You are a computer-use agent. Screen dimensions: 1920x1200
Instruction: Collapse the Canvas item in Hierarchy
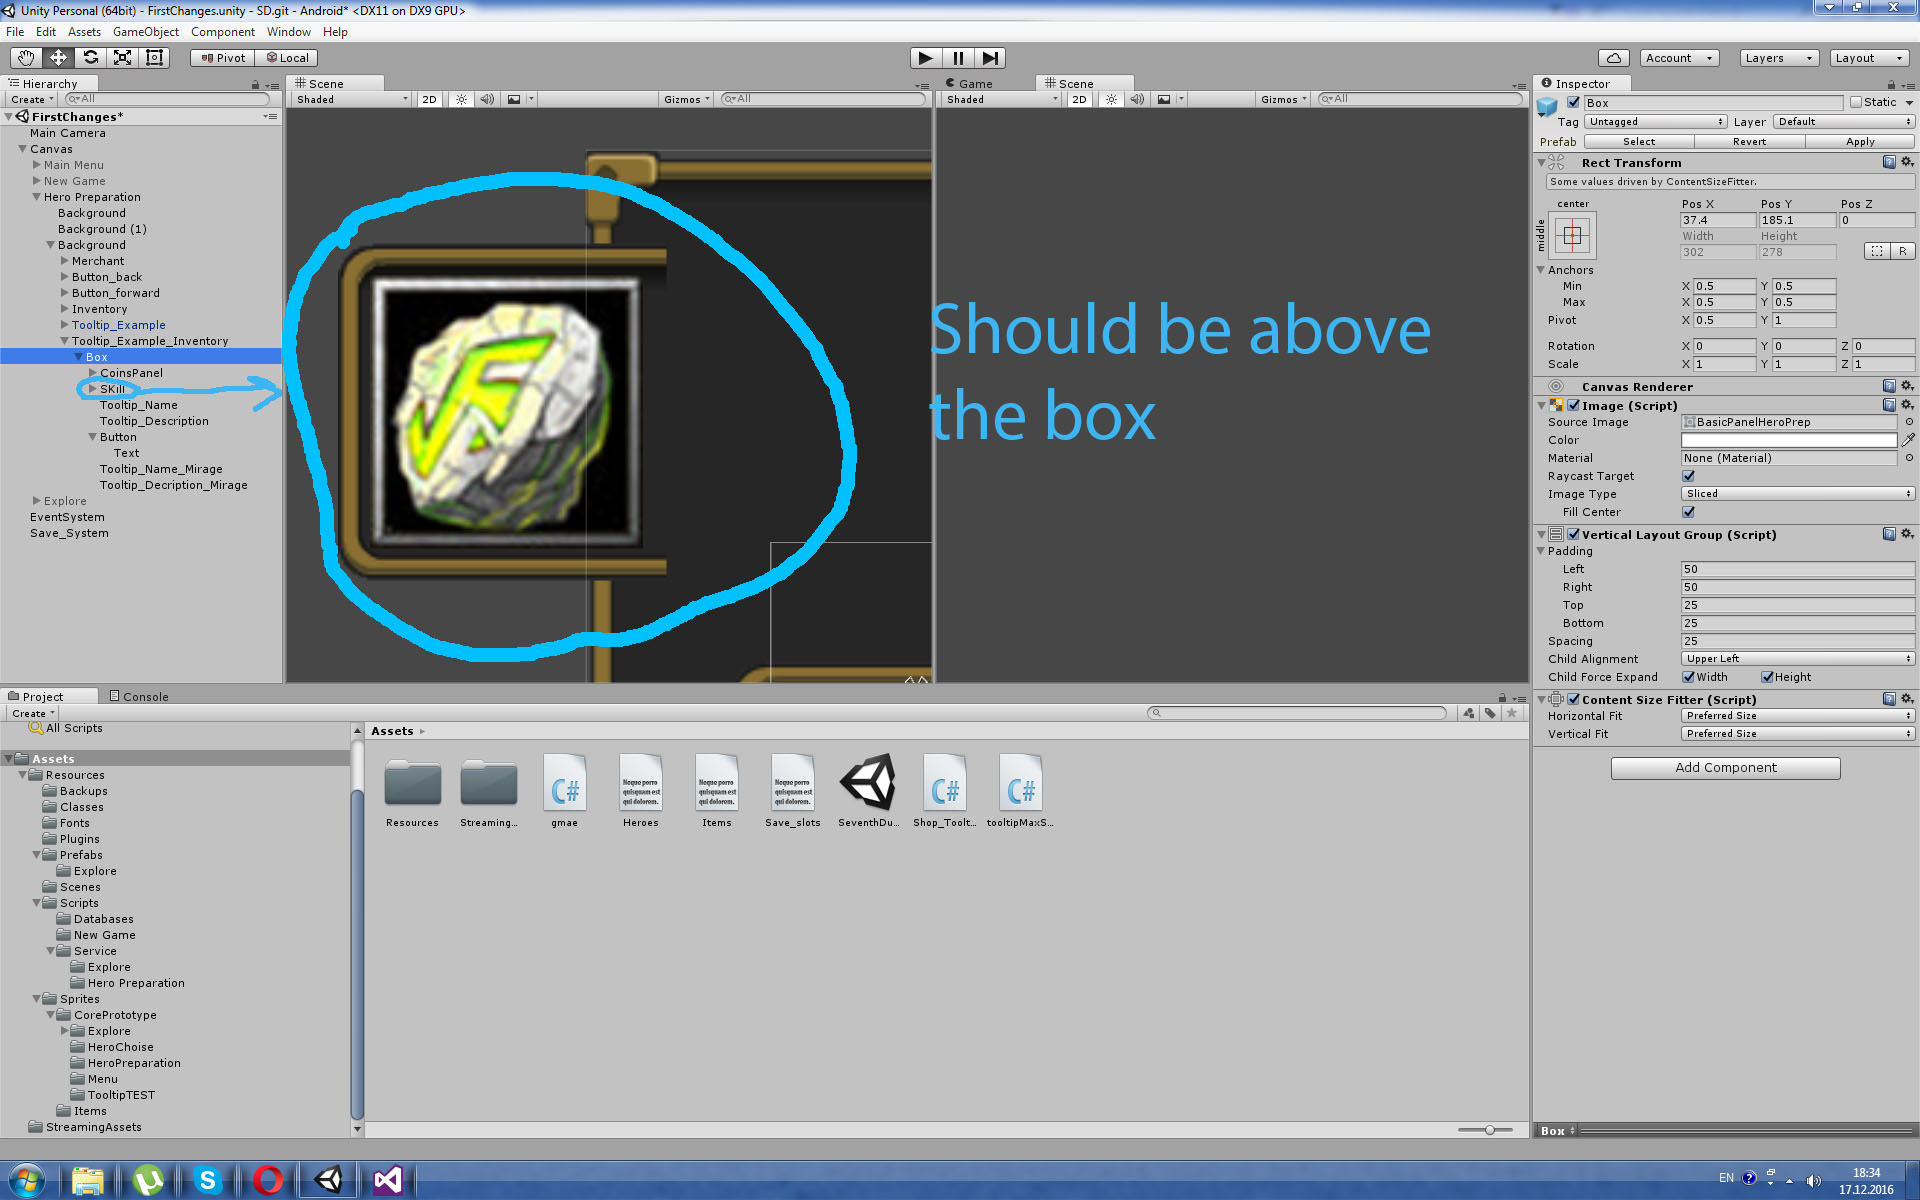pos(22,149)
